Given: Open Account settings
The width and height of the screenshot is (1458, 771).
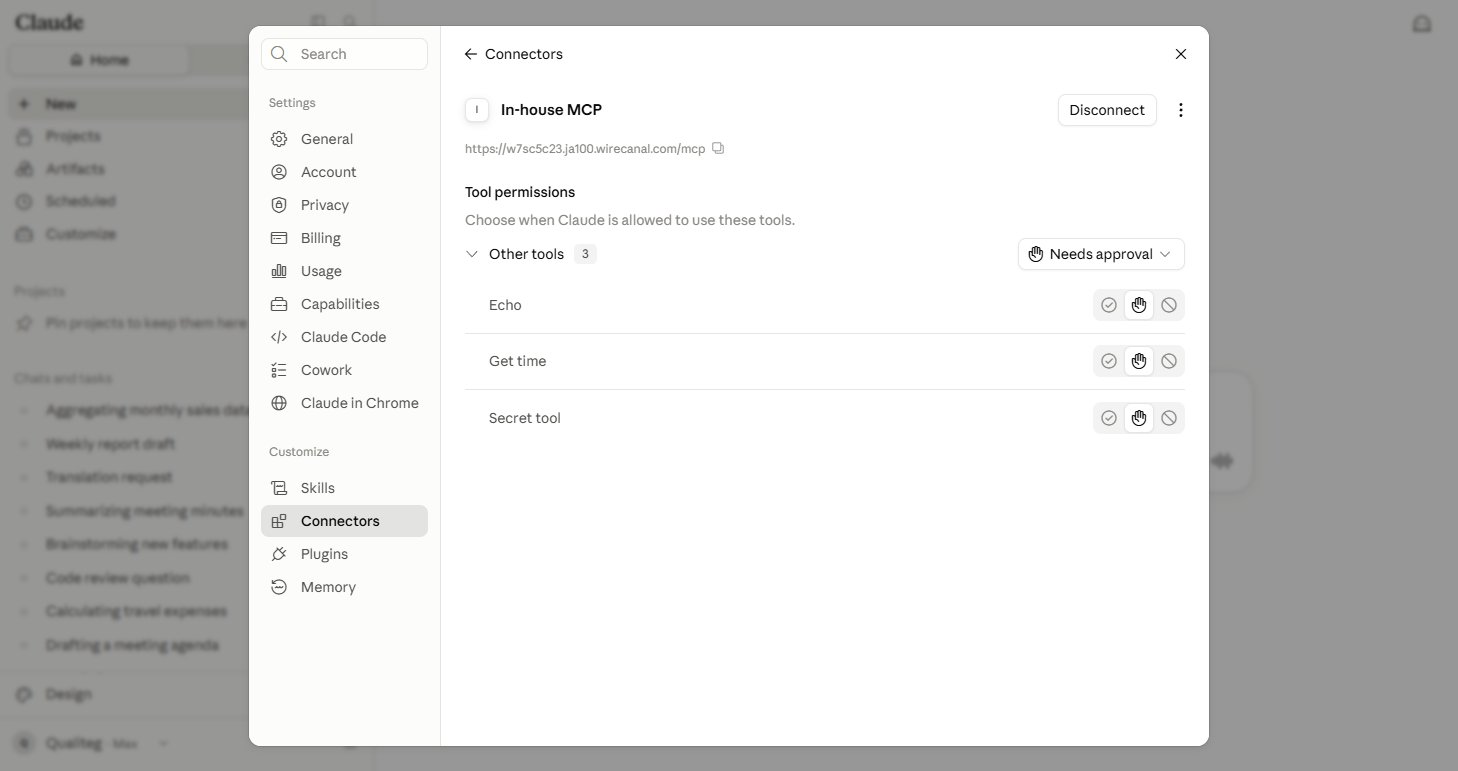Looking at the screenshot, I should [x=344, y=172].
